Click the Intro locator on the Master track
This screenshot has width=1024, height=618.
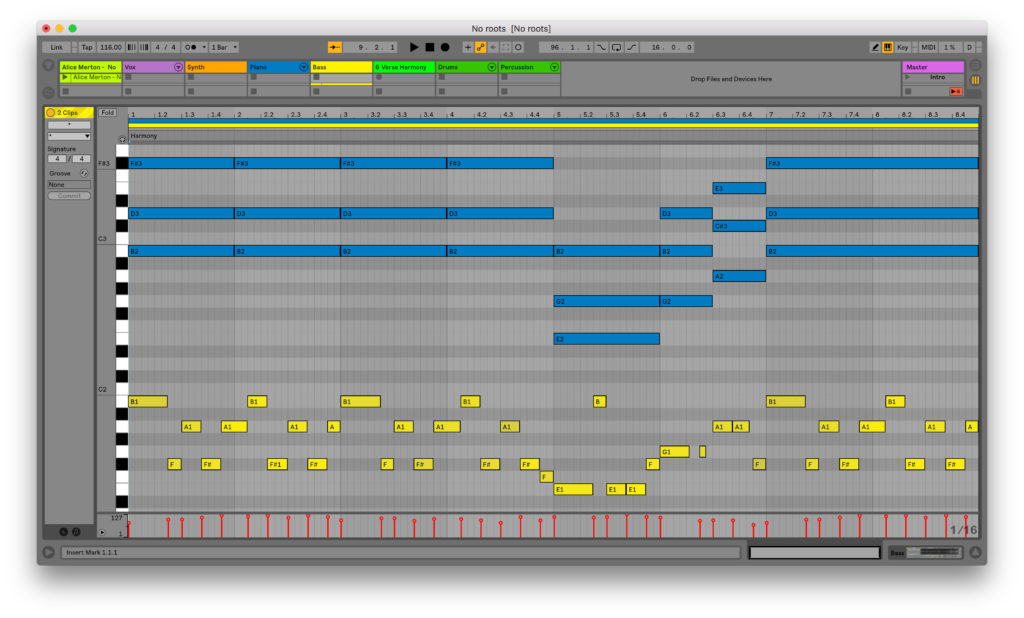click(933, 77)
